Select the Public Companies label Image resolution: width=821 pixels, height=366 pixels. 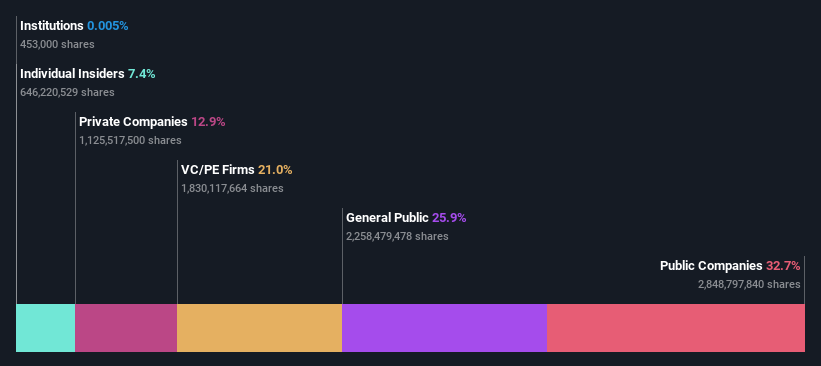pyautogui.click(x=711, y=266)
